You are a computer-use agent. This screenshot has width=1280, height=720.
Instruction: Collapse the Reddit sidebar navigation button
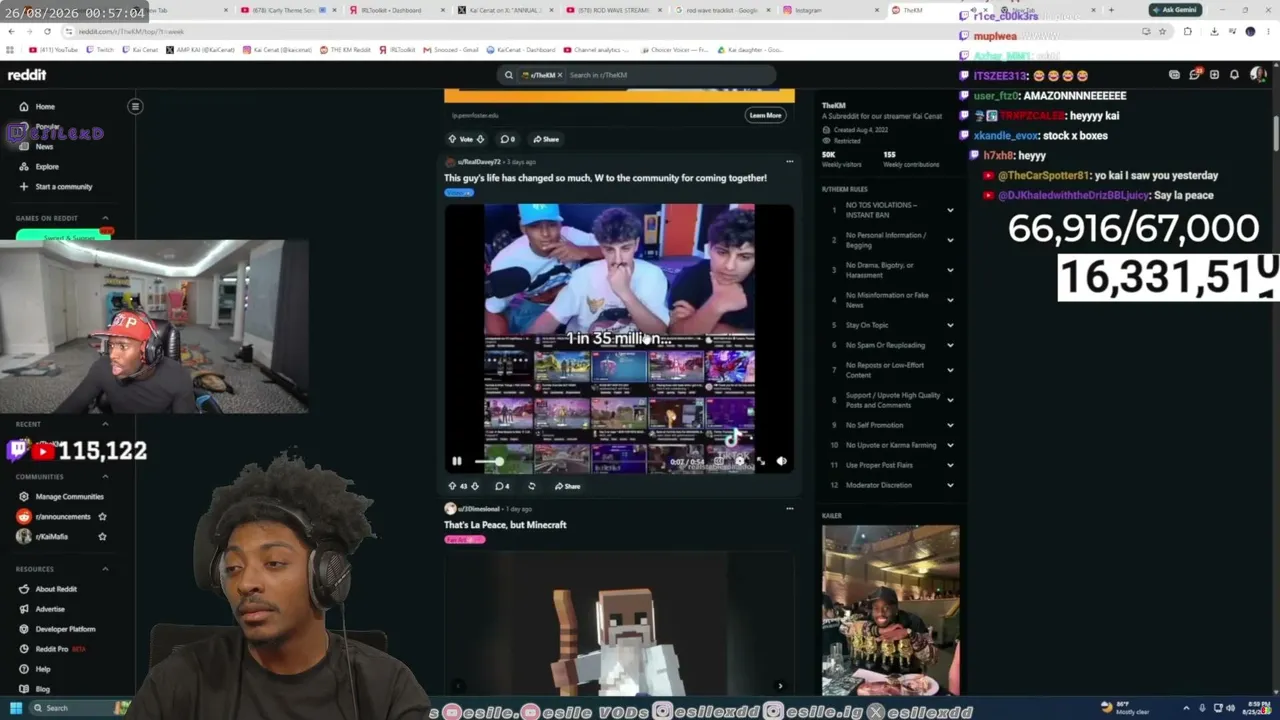coord(135,106)
